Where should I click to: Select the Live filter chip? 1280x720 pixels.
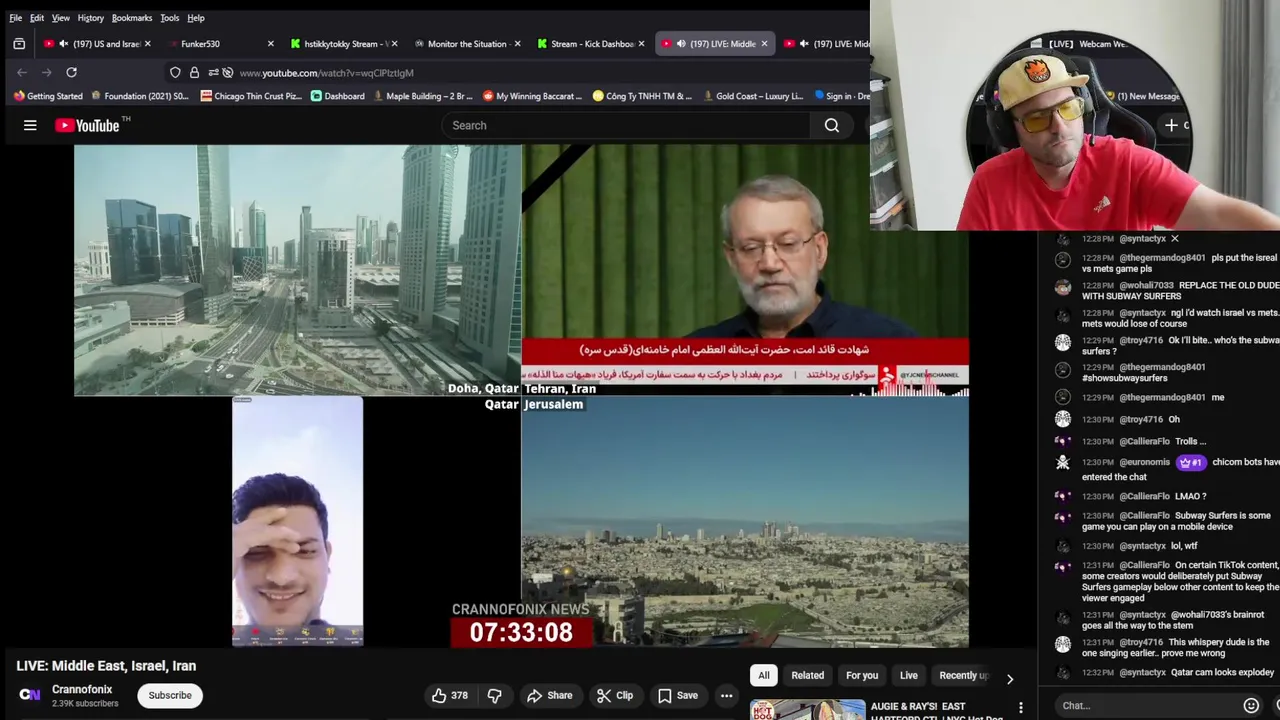click(909, 675)
